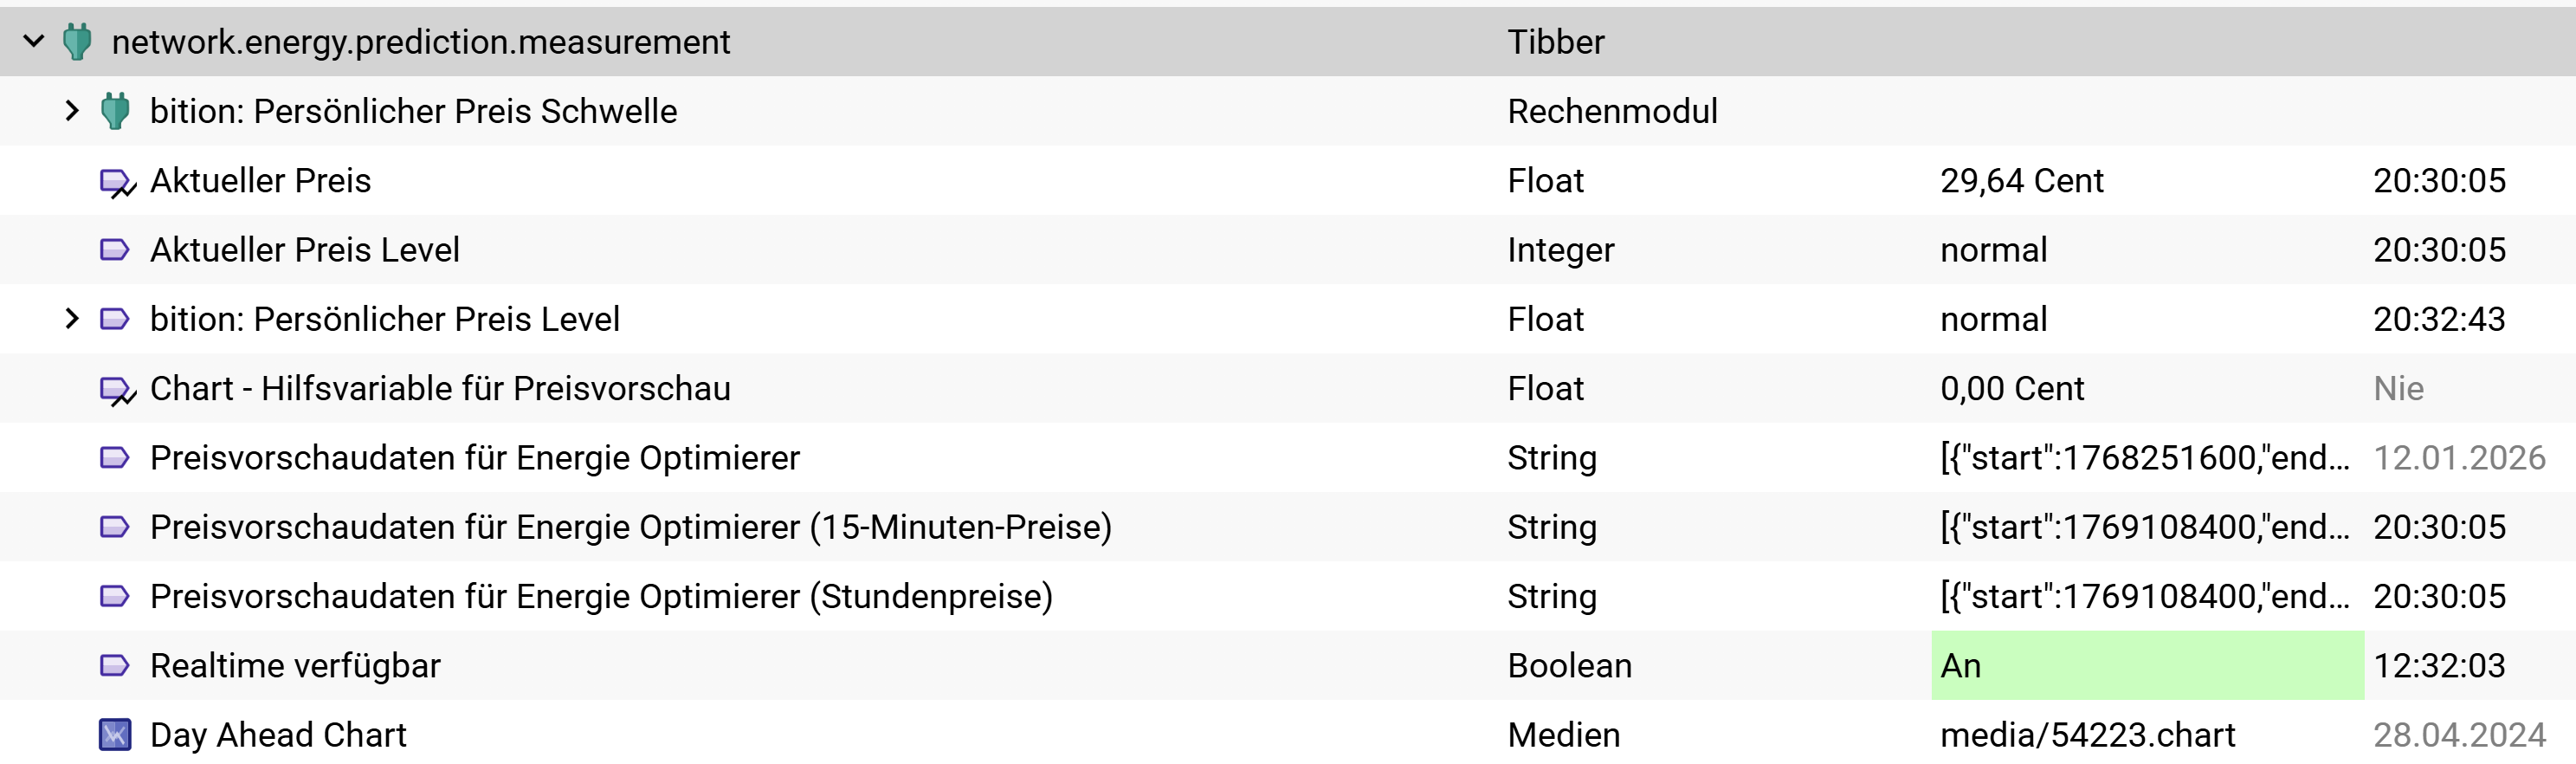Click the 29,64 Cent price value
This screenshot has height=764, width=2576.
pos(2021,181)
